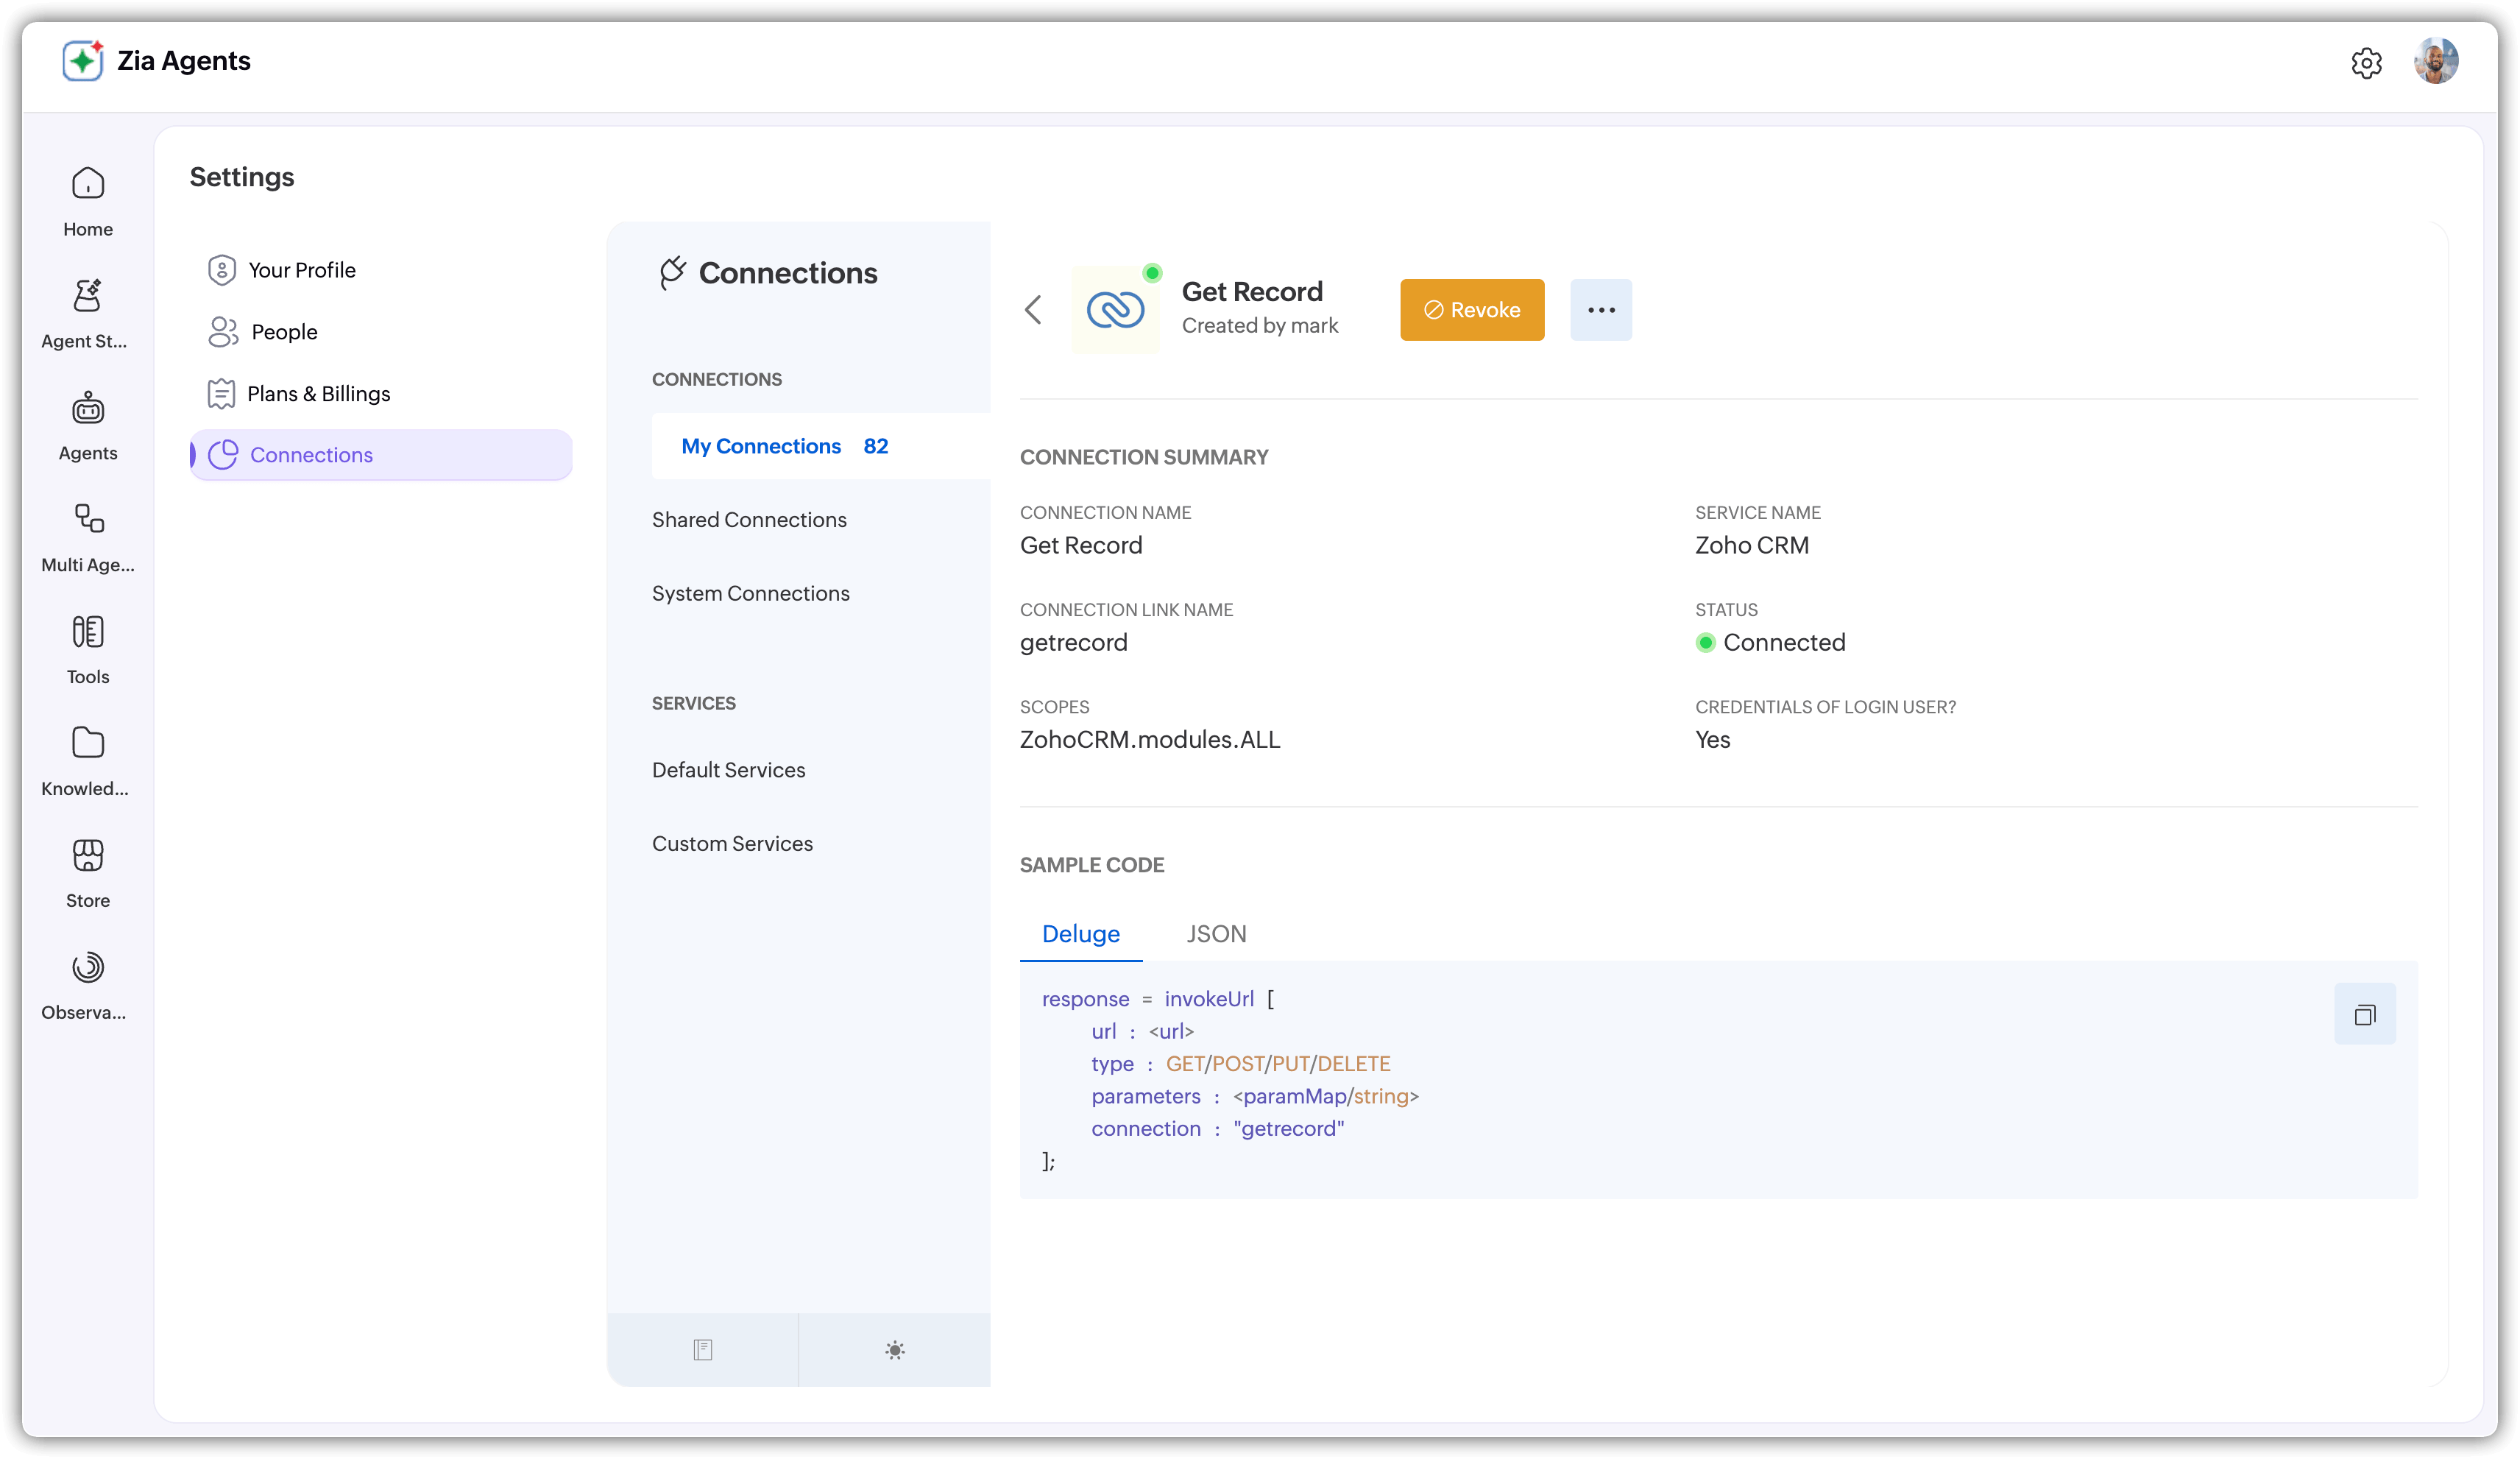Copy the sample code snippet
2520x1459 pixels.
pyautogui.click(x=2364, y=1014)
